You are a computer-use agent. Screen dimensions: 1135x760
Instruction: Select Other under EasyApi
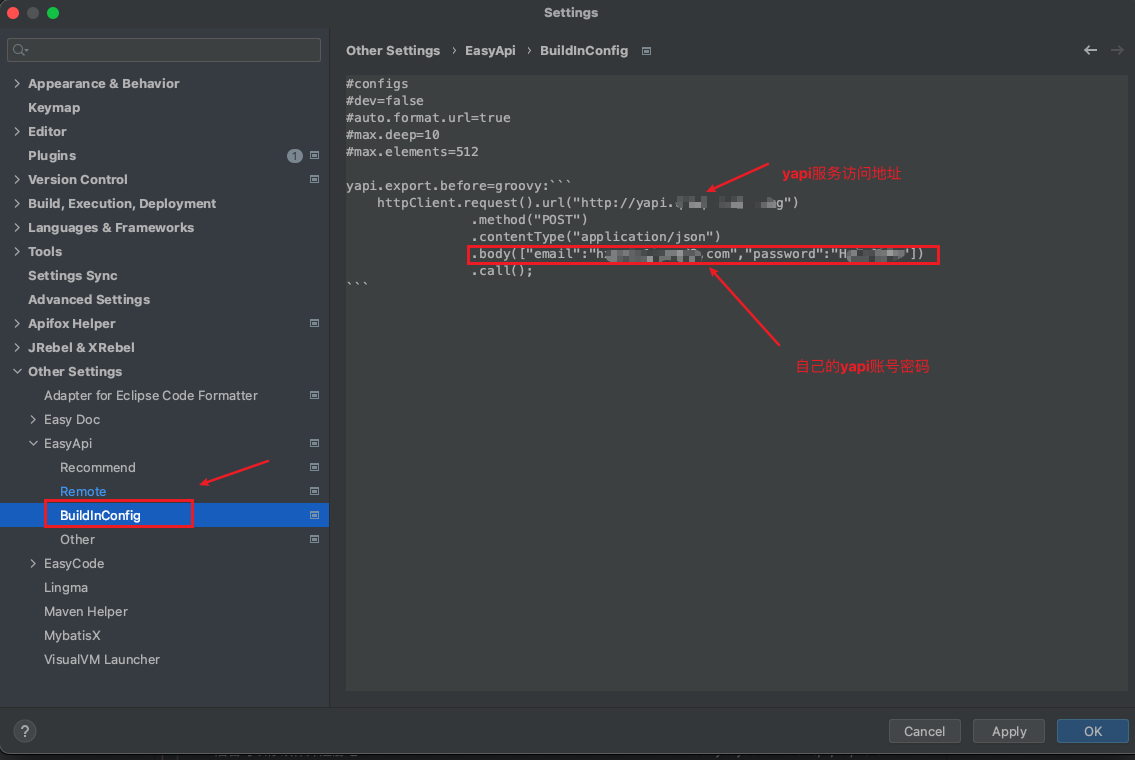pyautogui.click(x=77, y=539)
